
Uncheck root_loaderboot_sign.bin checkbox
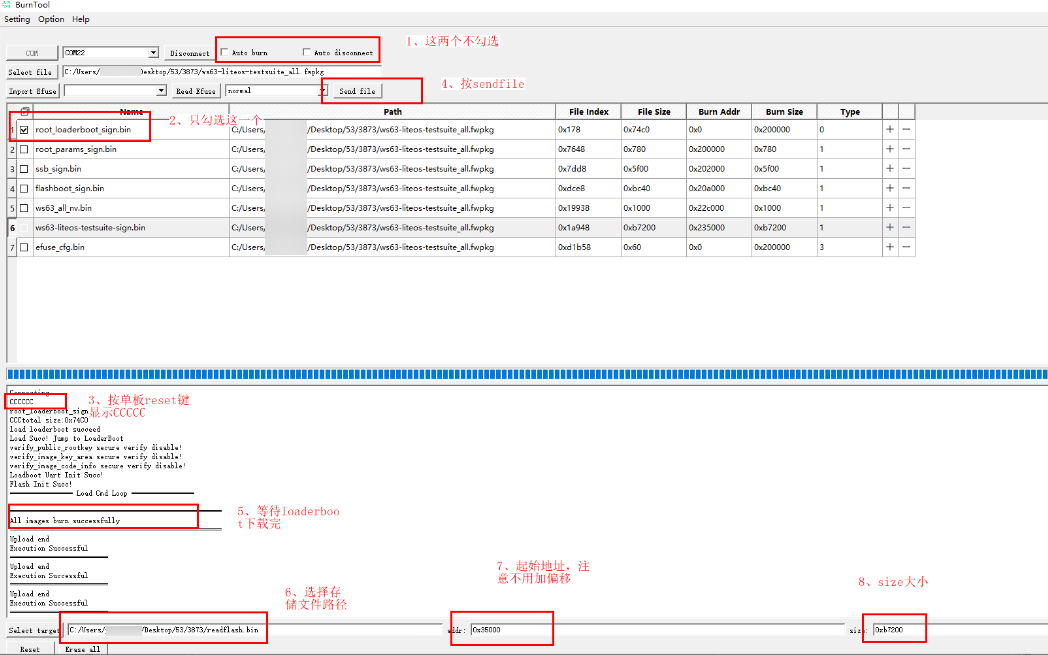24,130
